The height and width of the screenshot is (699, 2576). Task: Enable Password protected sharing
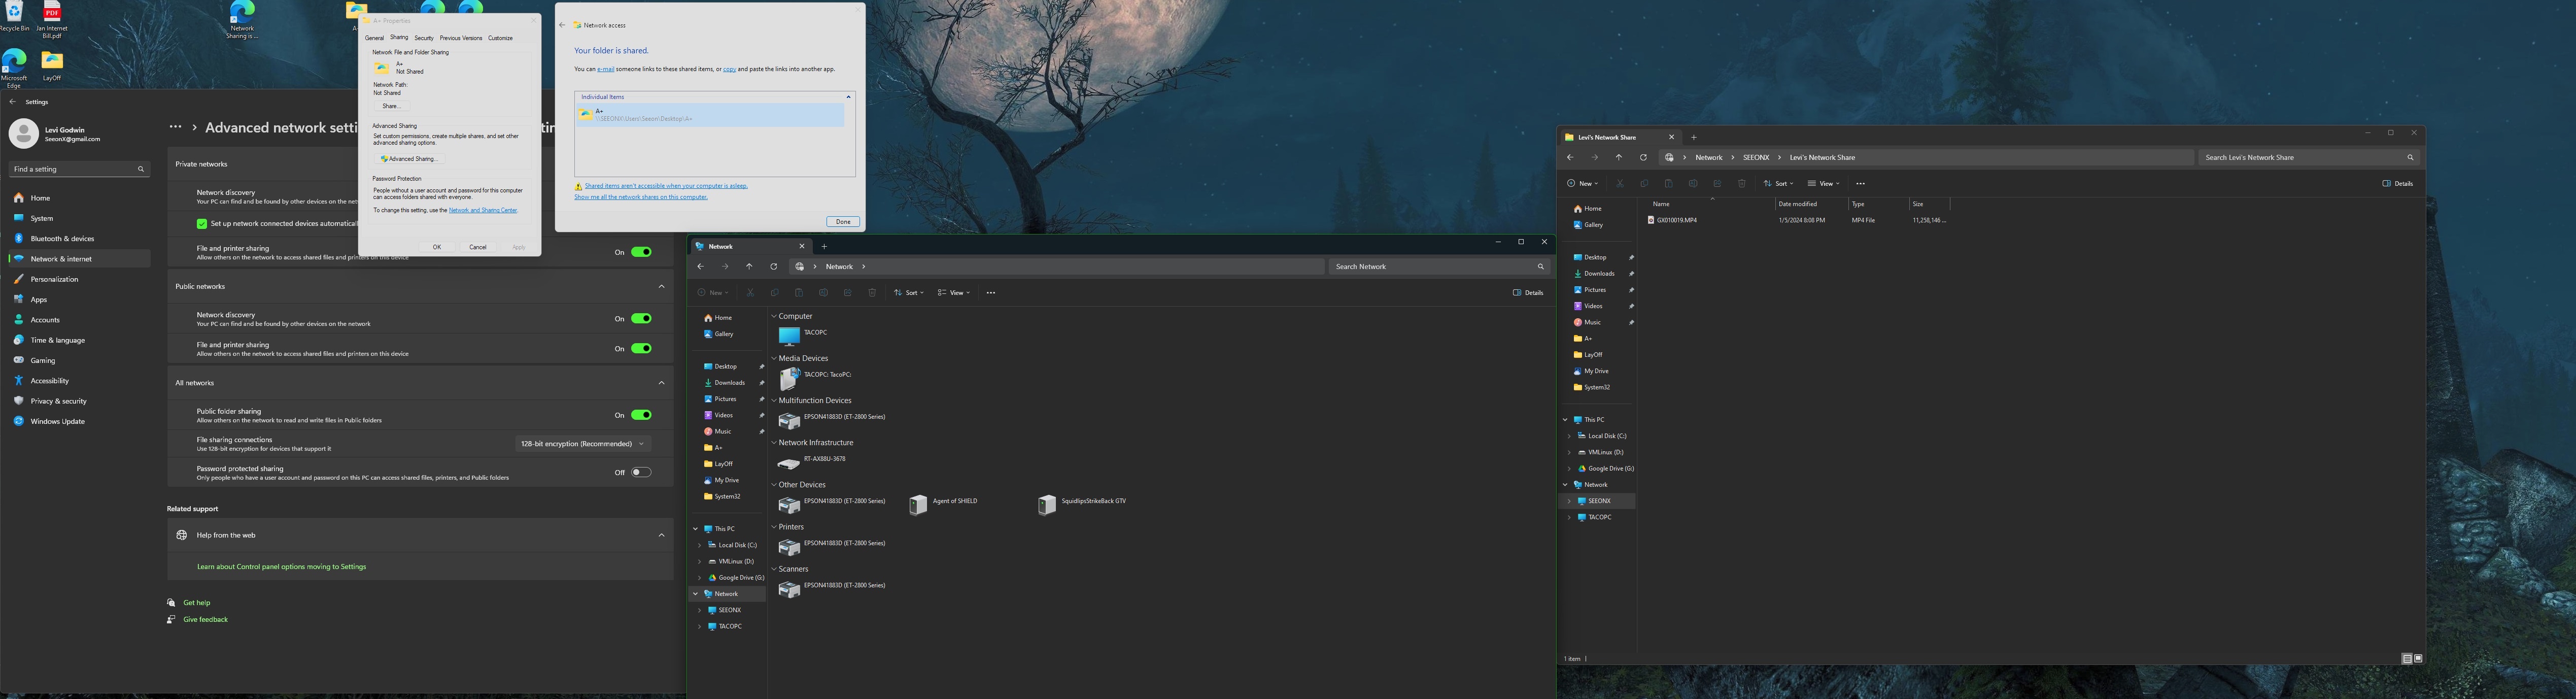click(641, 473)
